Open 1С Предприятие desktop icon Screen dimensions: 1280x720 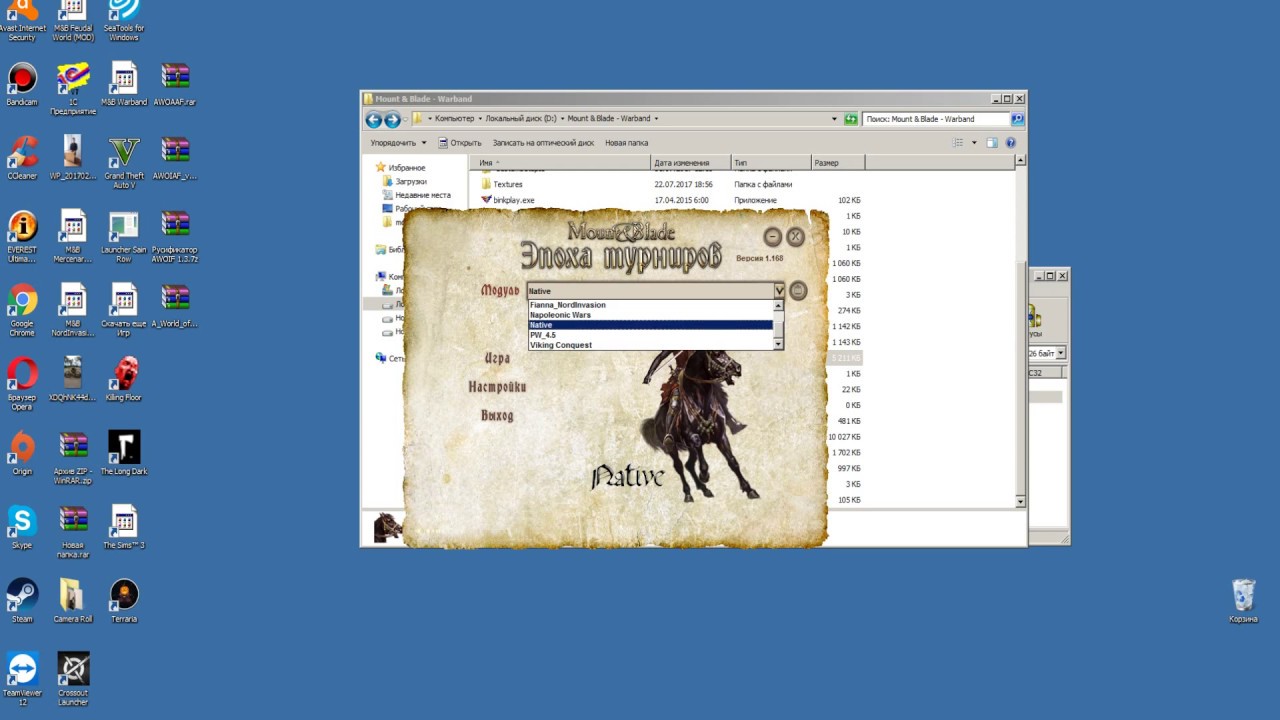tap(73, 88)
